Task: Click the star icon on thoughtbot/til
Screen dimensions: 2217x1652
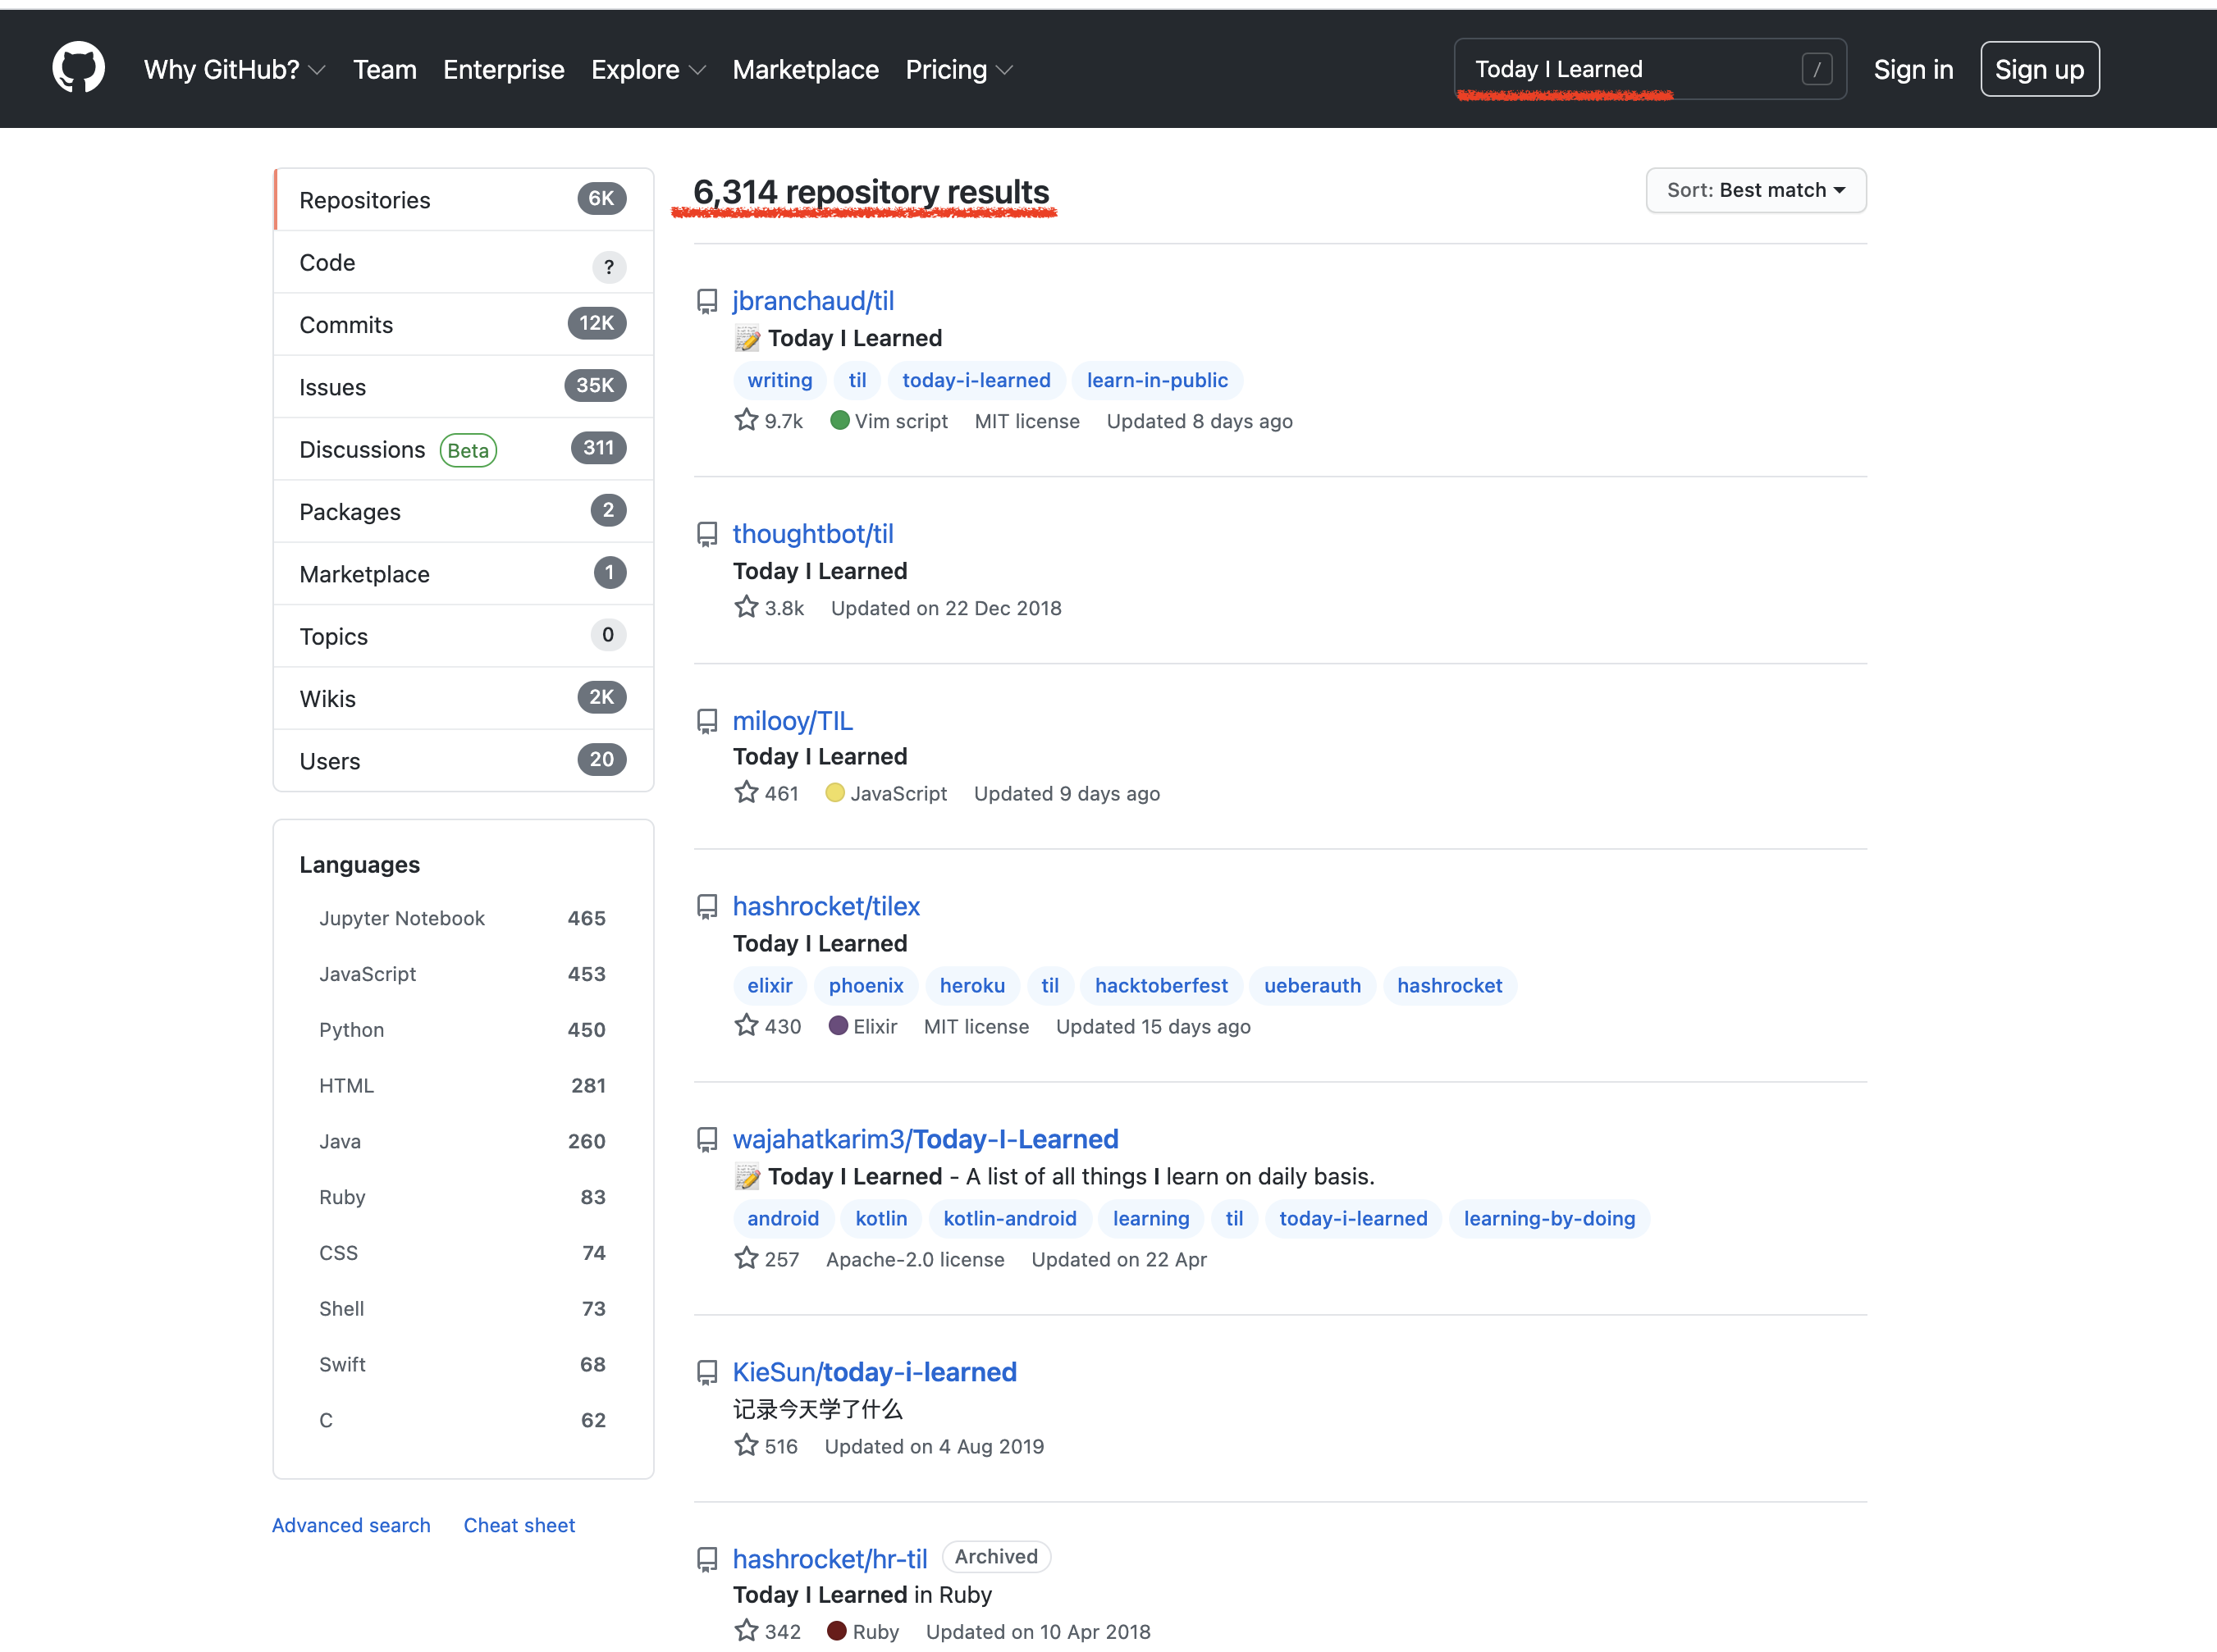Action: tap(746, 607)
